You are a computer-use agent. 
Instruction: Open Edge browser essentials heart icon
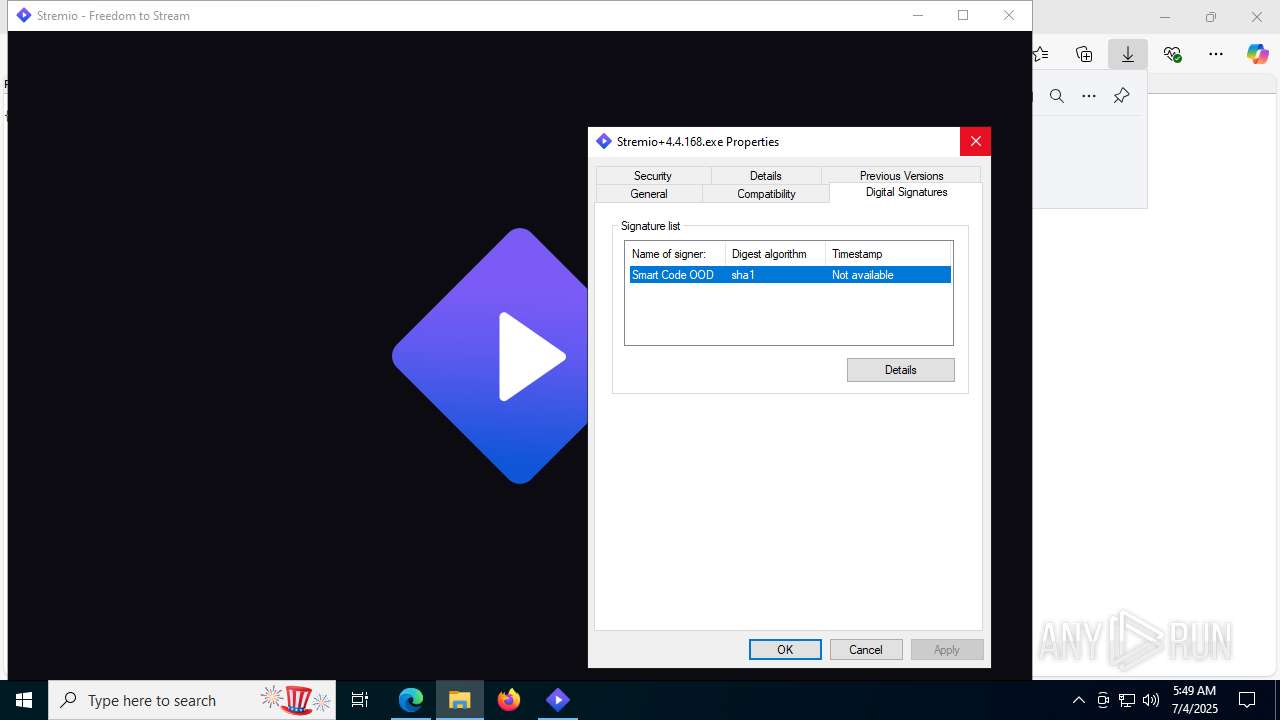pyautogui.click(x=1173, y=54)
